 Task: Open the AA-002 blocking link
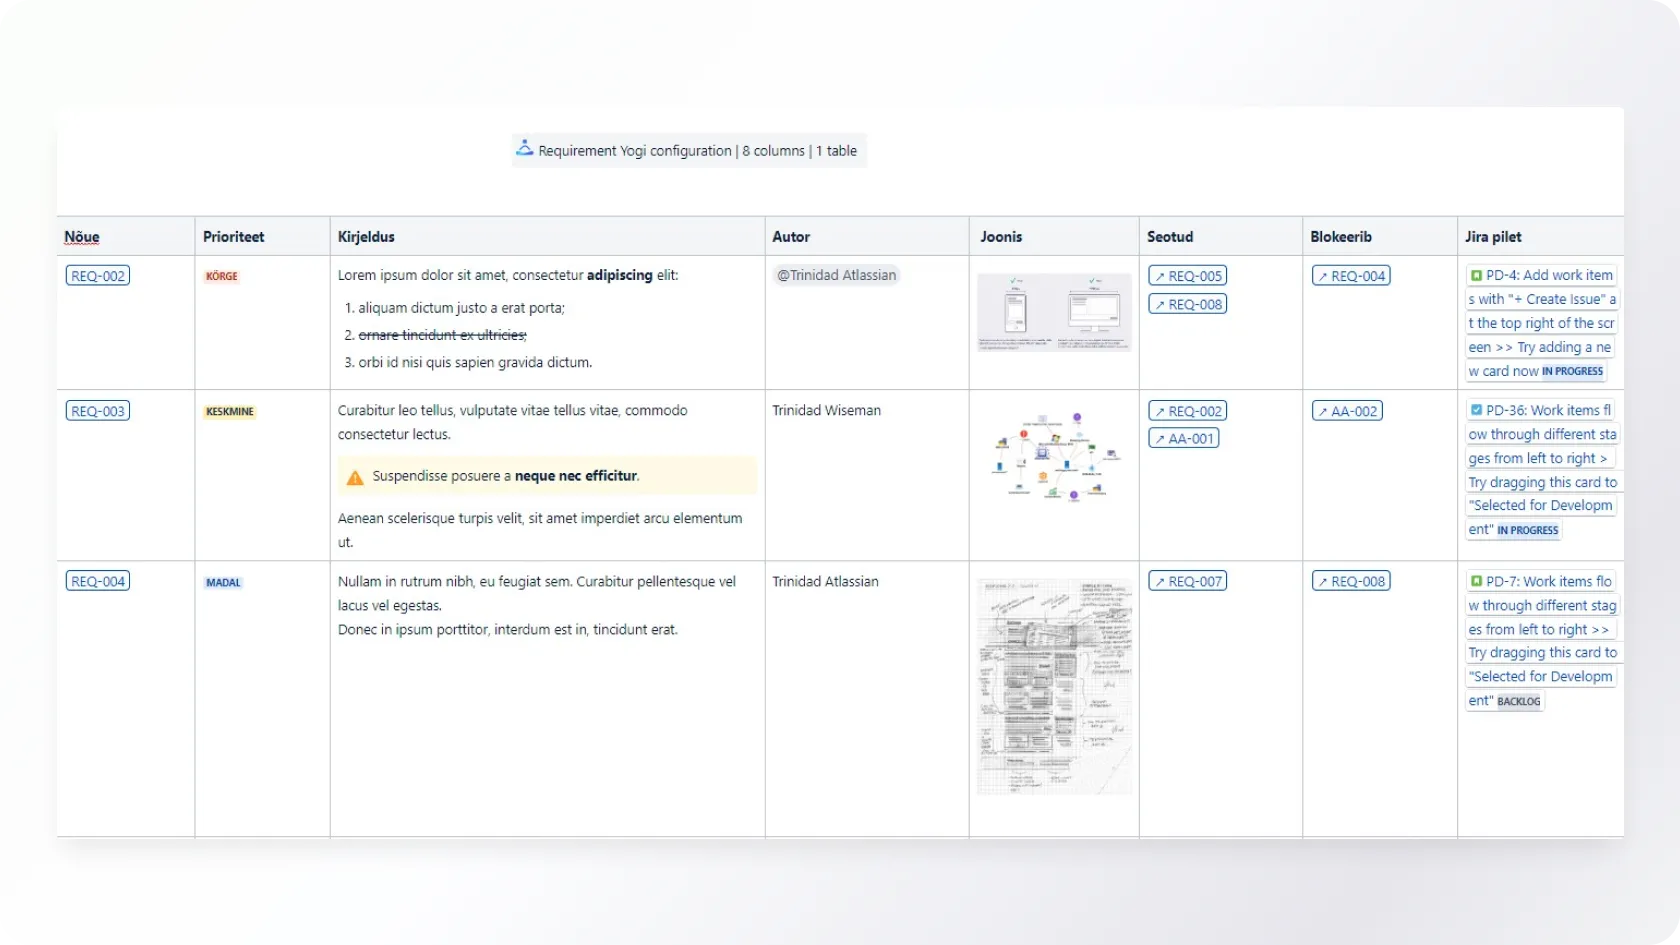[1347, 411]
